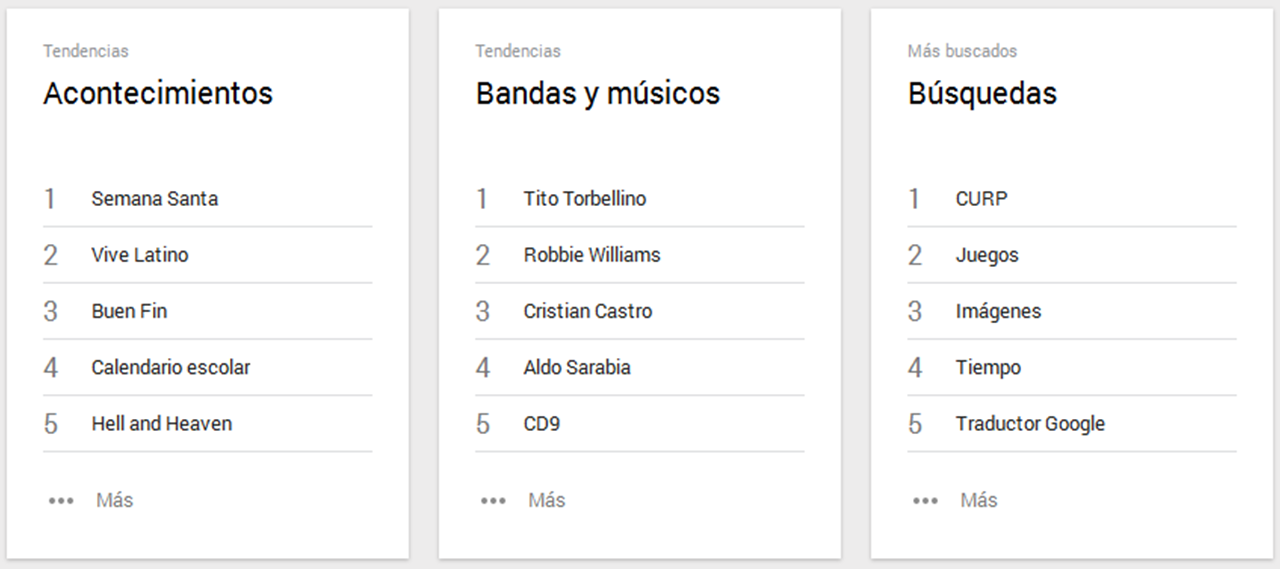Click Traductor Google search entry
This screenshot has width=1280, height=569.
[1029, 424]
